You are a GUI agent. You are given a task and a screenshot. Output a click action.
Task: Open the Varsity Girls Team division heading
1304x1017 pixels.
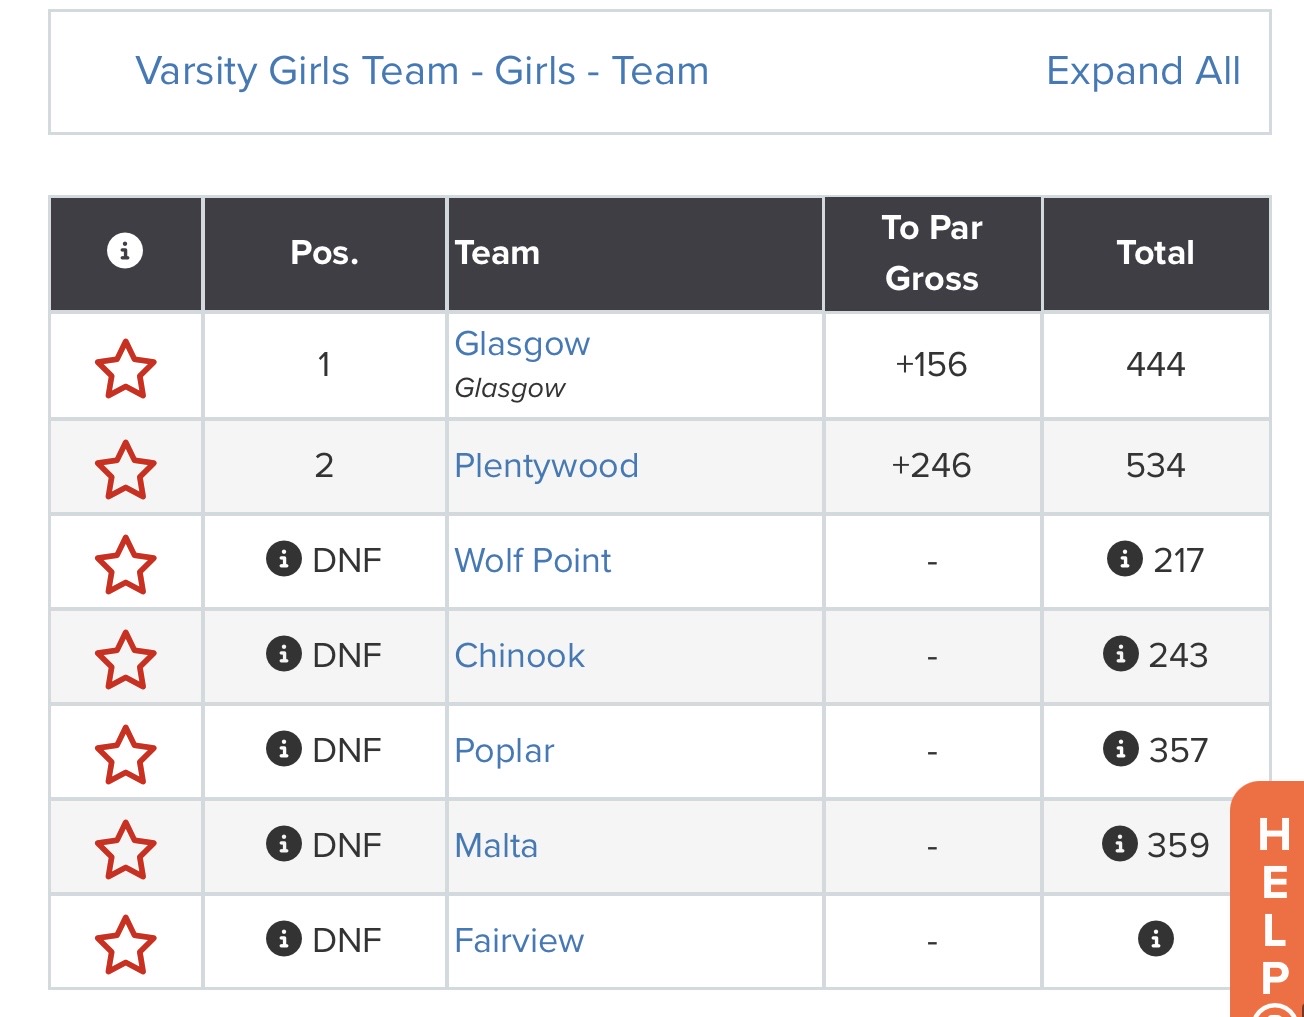click(422, 71)
